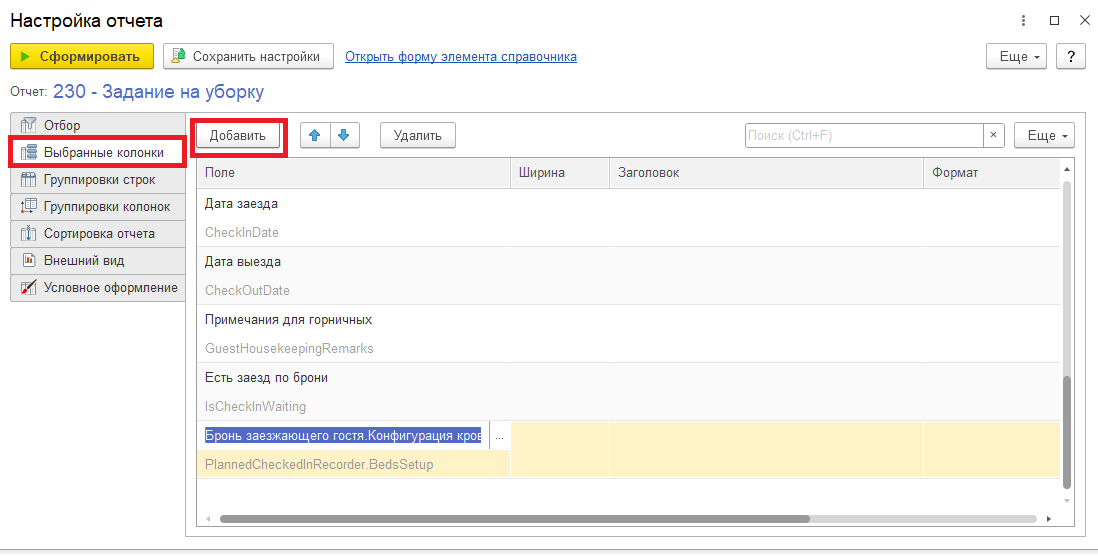
Task: Click the GuestHousekeepingRemarks text
Action: point(289,349)
